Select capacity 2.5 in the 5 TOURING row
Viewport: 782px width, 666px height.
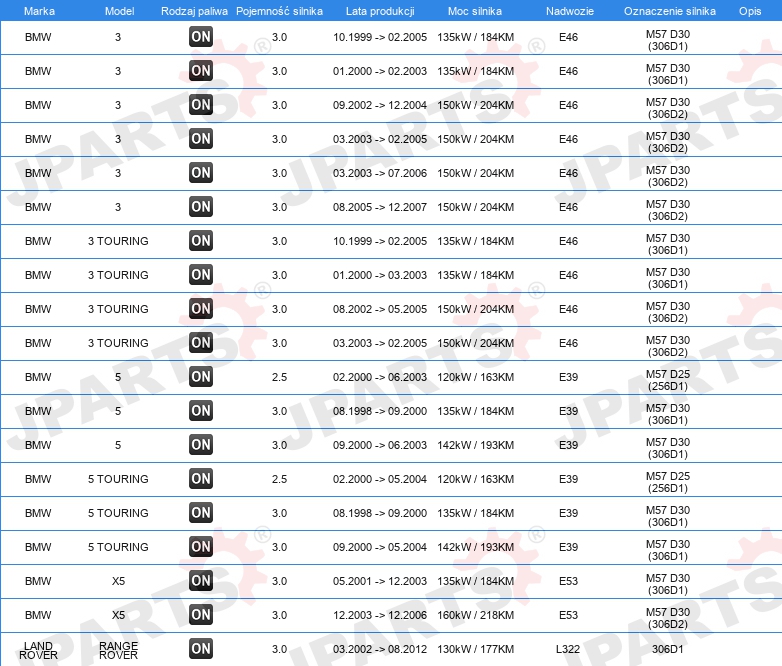click(x=279, y=479)
